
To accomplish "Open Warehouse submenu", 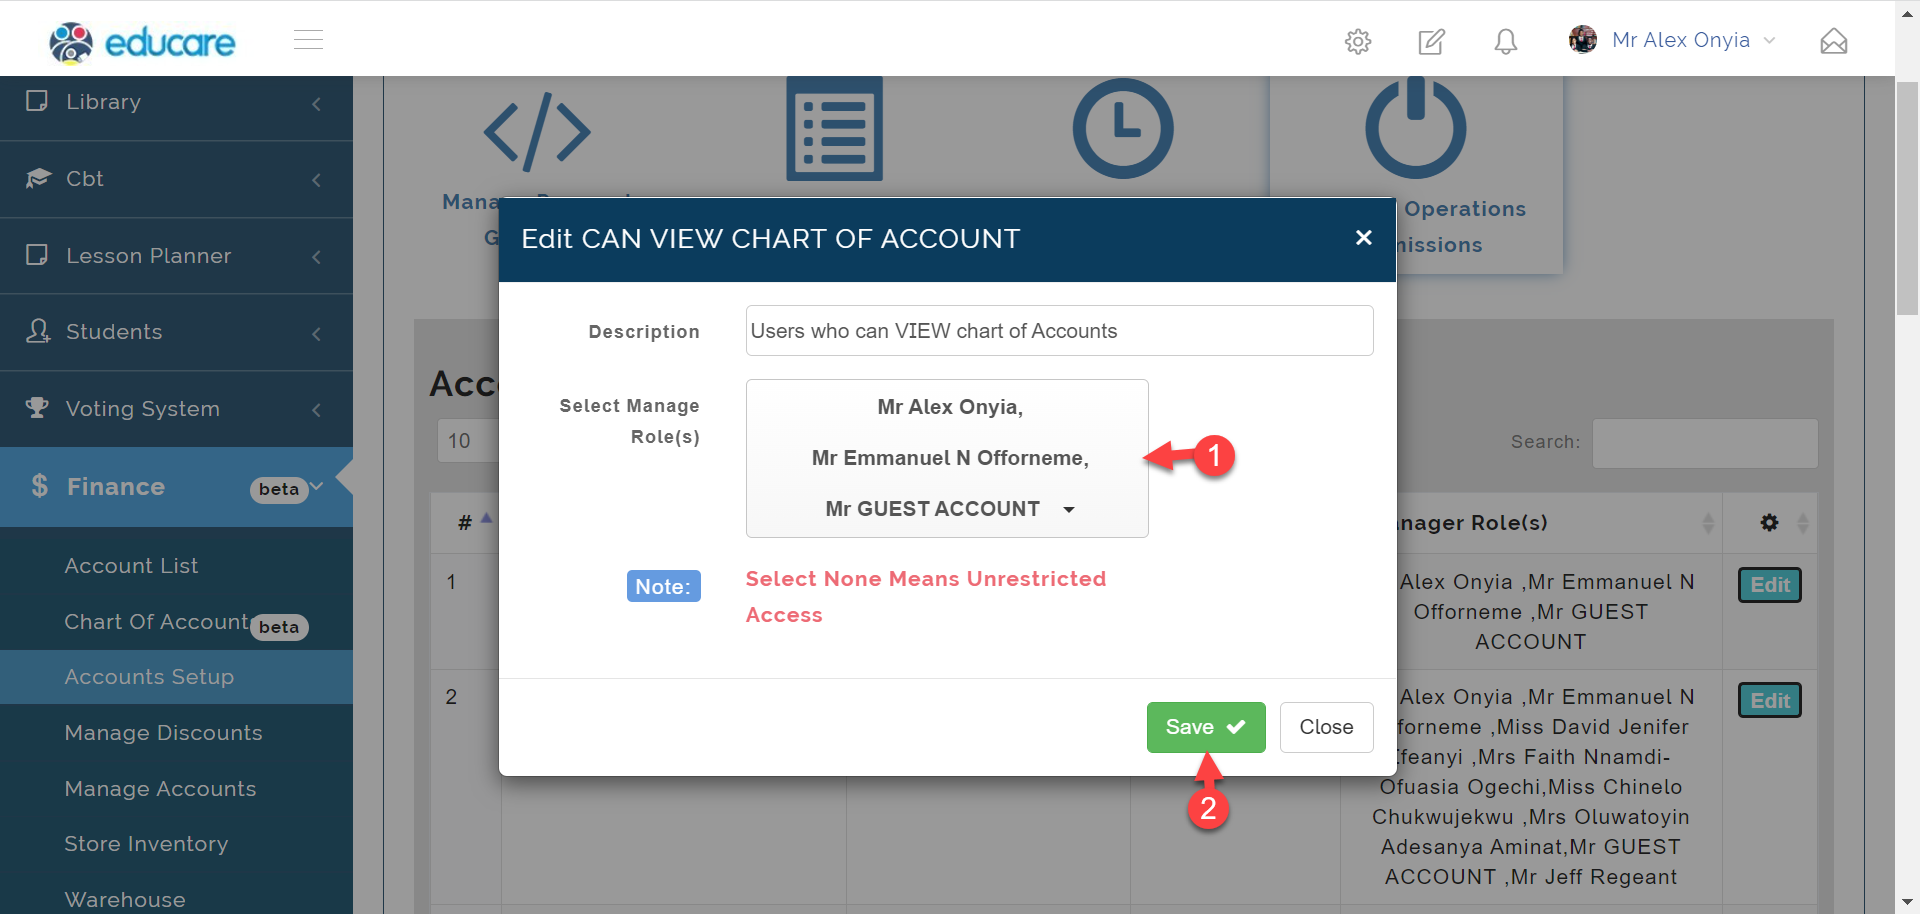I will (125, 900).
